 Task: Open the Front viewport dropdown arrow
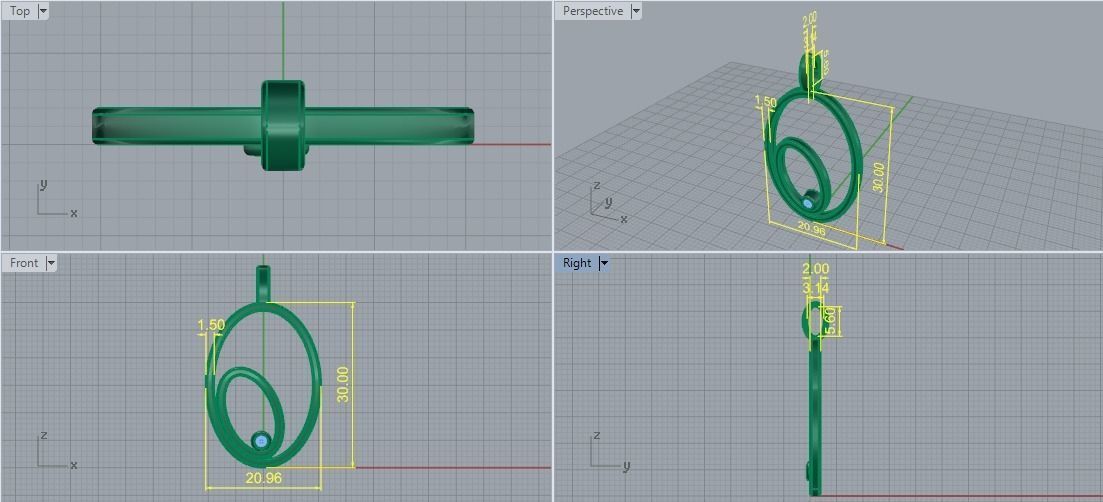[51, 263]
